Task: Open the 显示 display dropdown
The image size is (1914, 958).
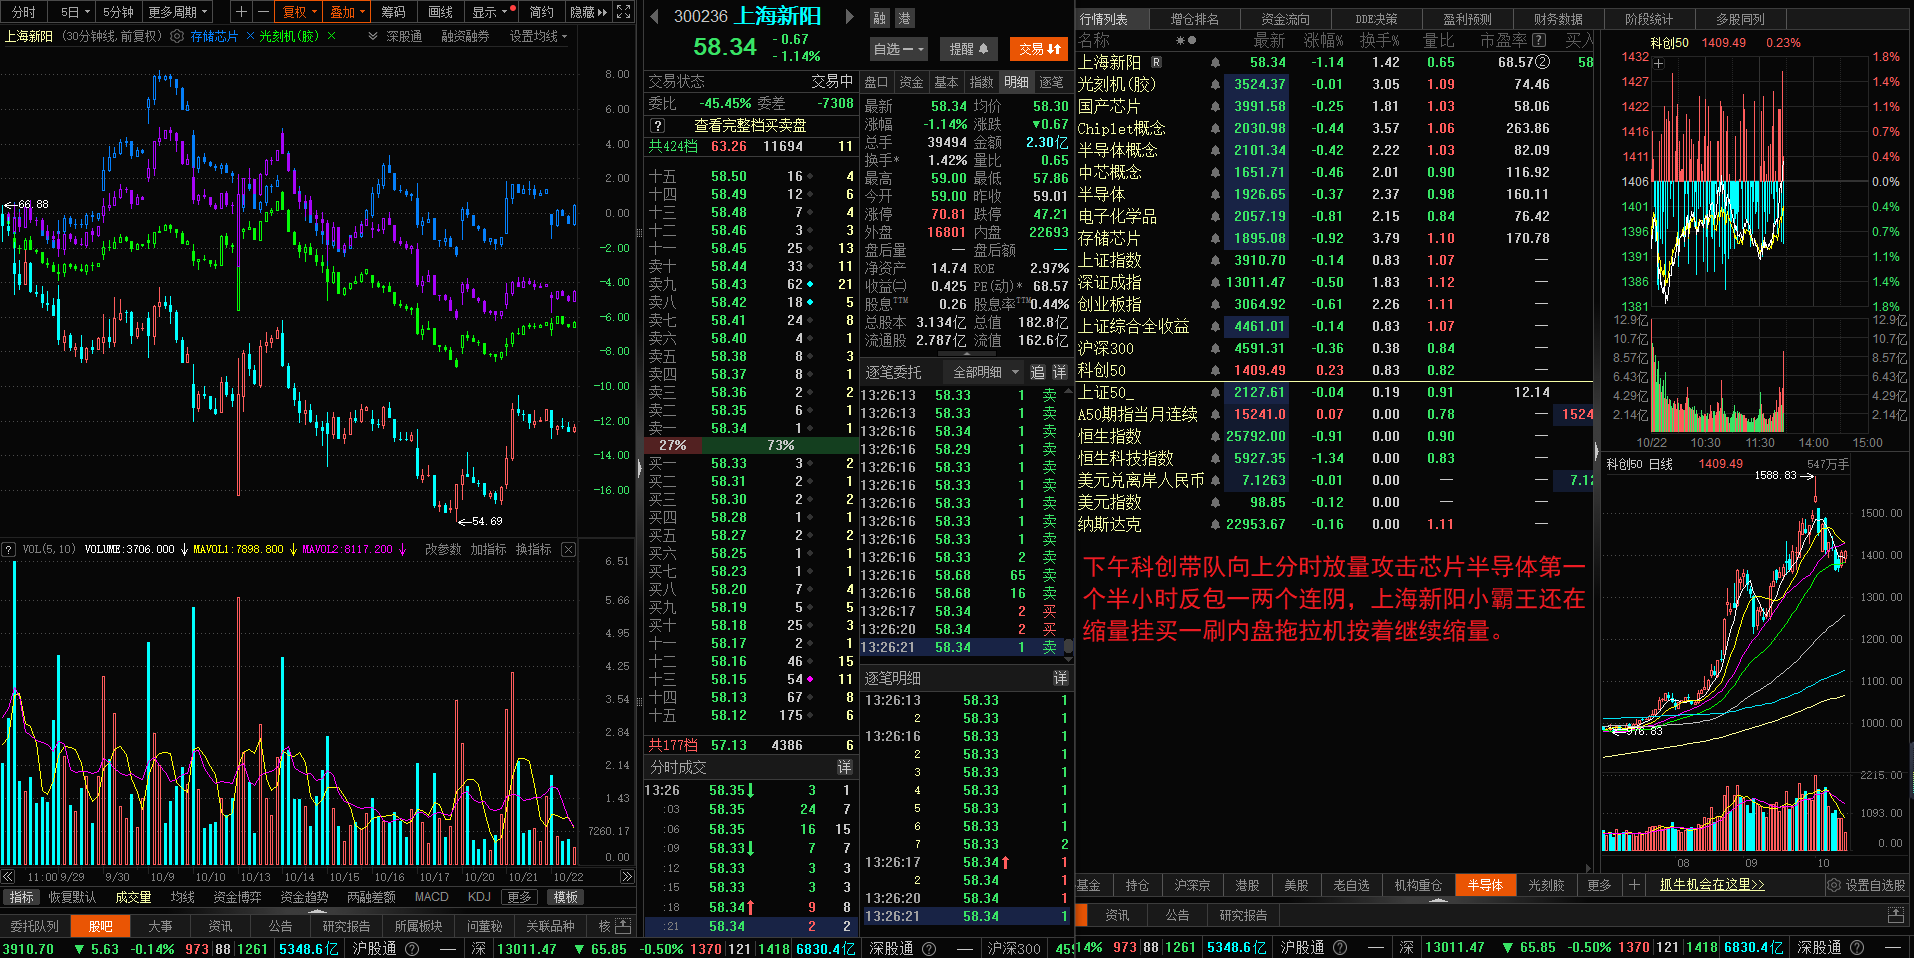Action: [493, 12]
